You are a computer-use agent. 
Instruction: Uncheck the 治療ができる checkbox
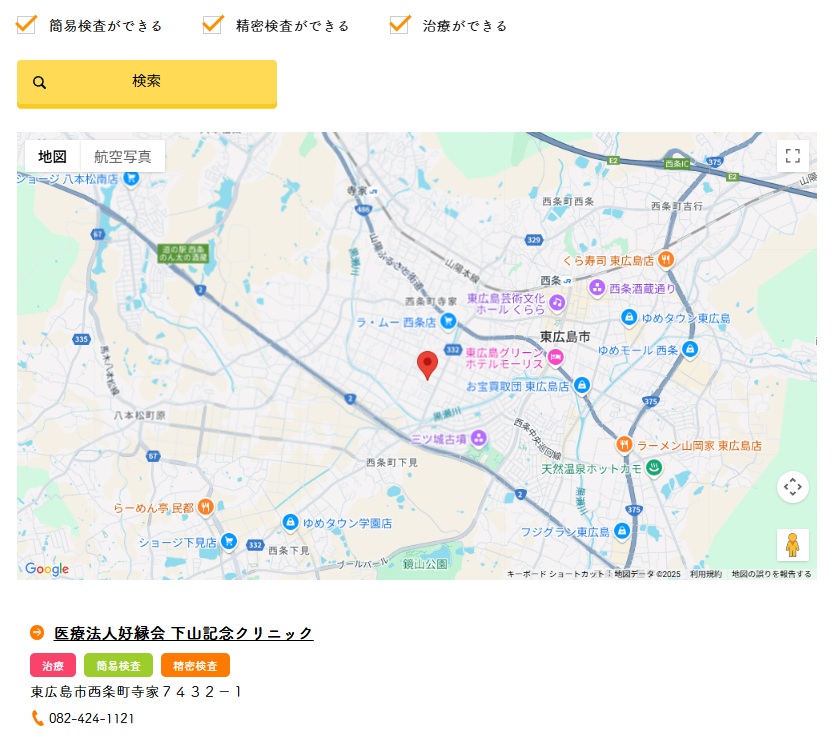point(400,25)
